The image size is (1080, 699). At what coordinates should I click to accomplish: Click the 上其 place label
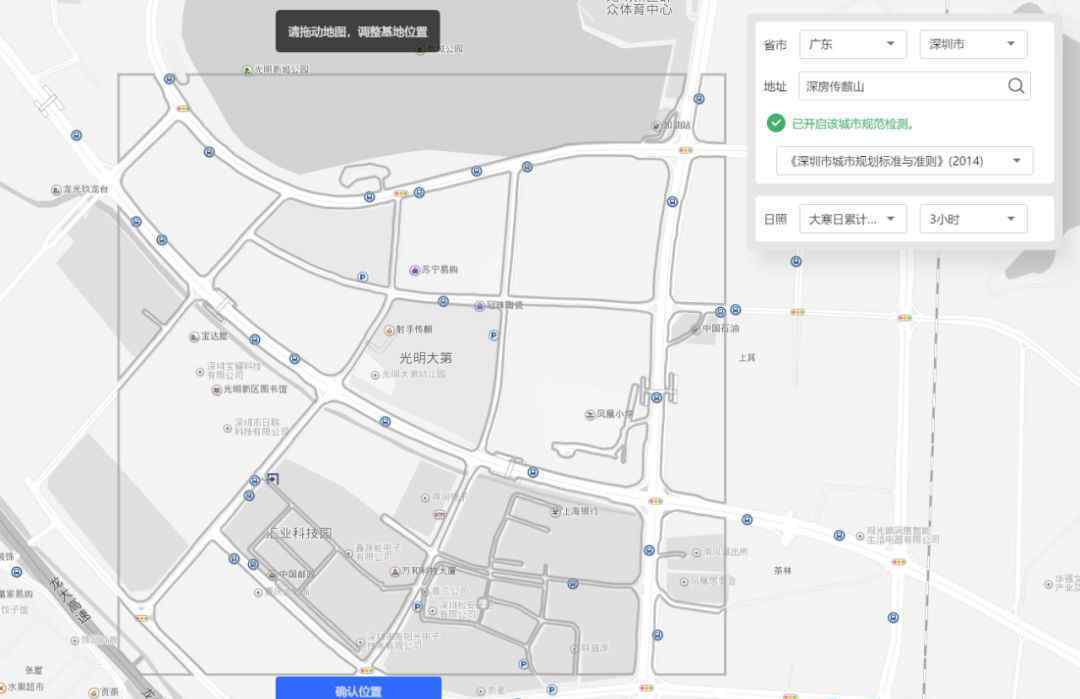[x=747, y=358]
